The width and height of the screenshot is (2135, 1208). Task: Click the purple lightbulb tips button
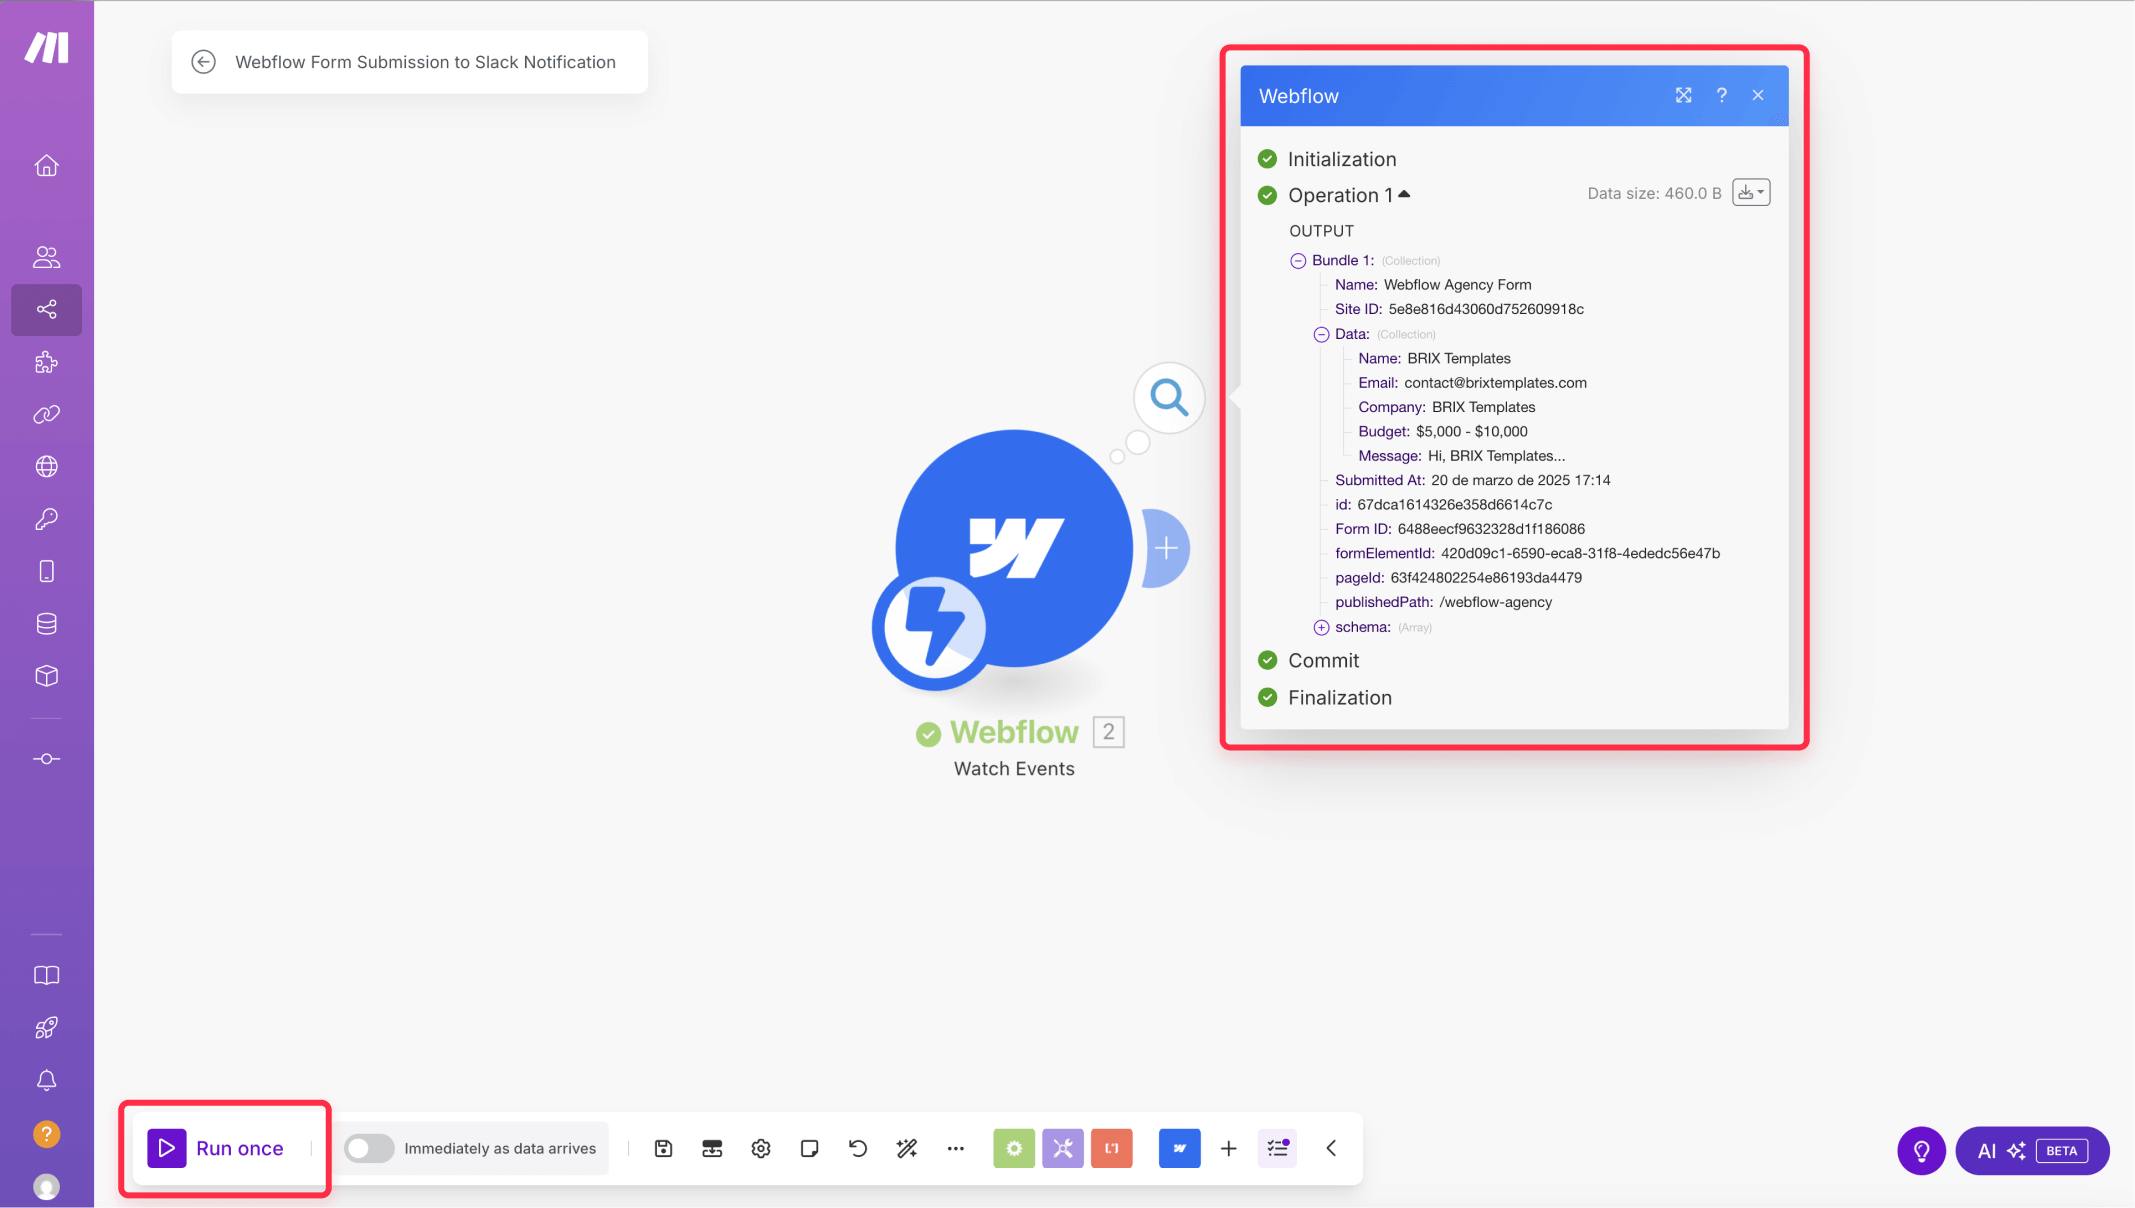pyautogui.click(x=1922, y=1151)
